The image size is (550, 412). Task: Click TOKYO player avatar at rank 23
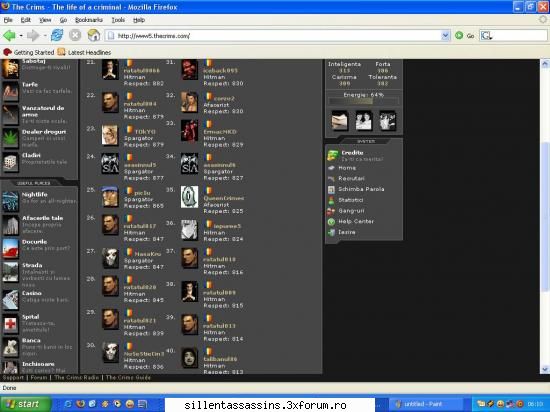[110, 135]
